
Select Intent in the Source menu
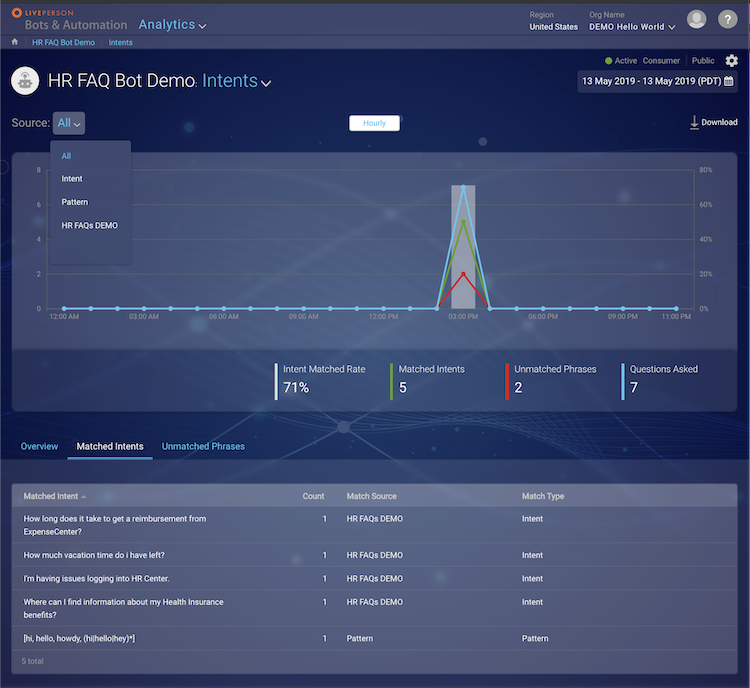[72, 179]
